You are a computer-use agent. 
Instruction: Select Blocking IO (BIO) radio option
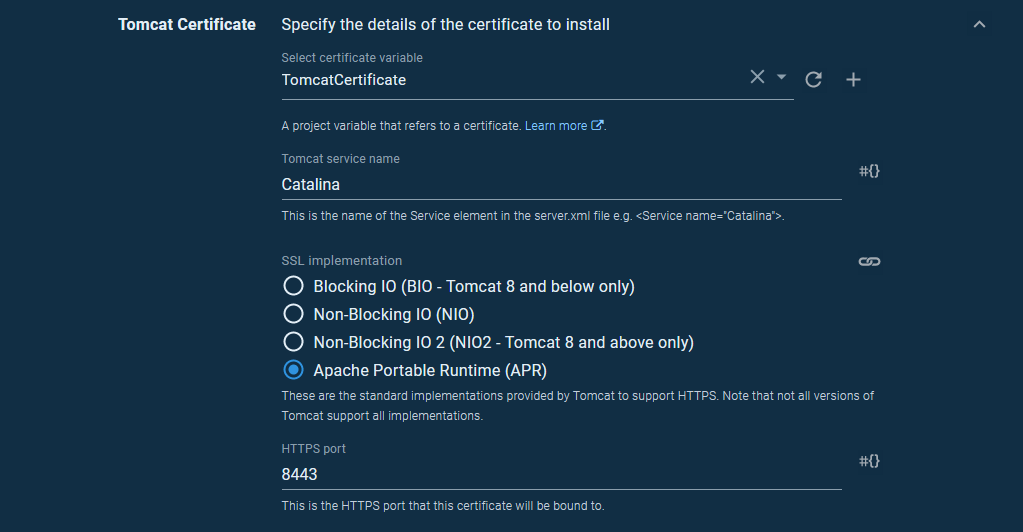pos(293,286)
